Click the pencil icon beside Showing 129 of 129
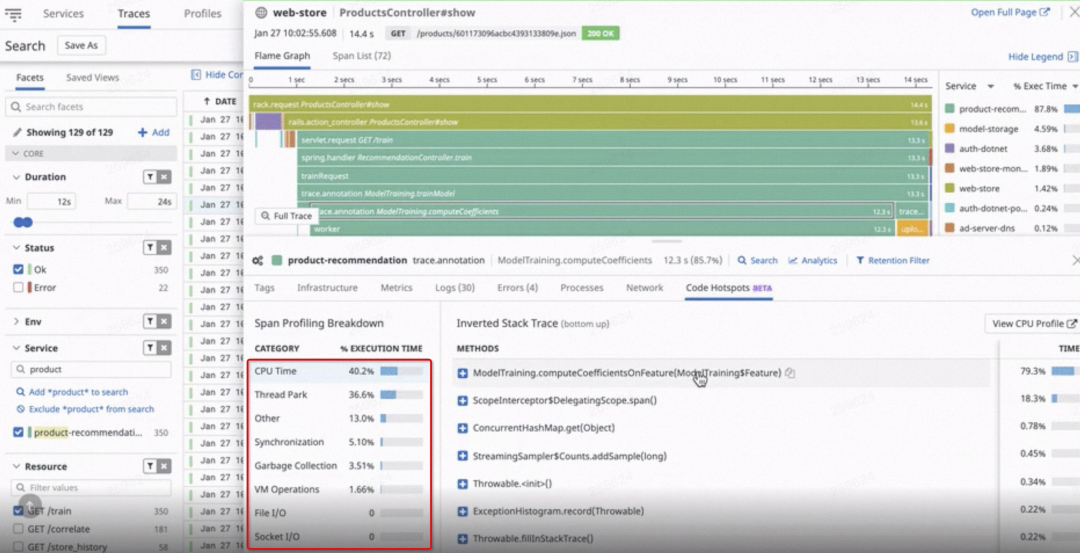 pyautogui.click(x=17, y=132)
